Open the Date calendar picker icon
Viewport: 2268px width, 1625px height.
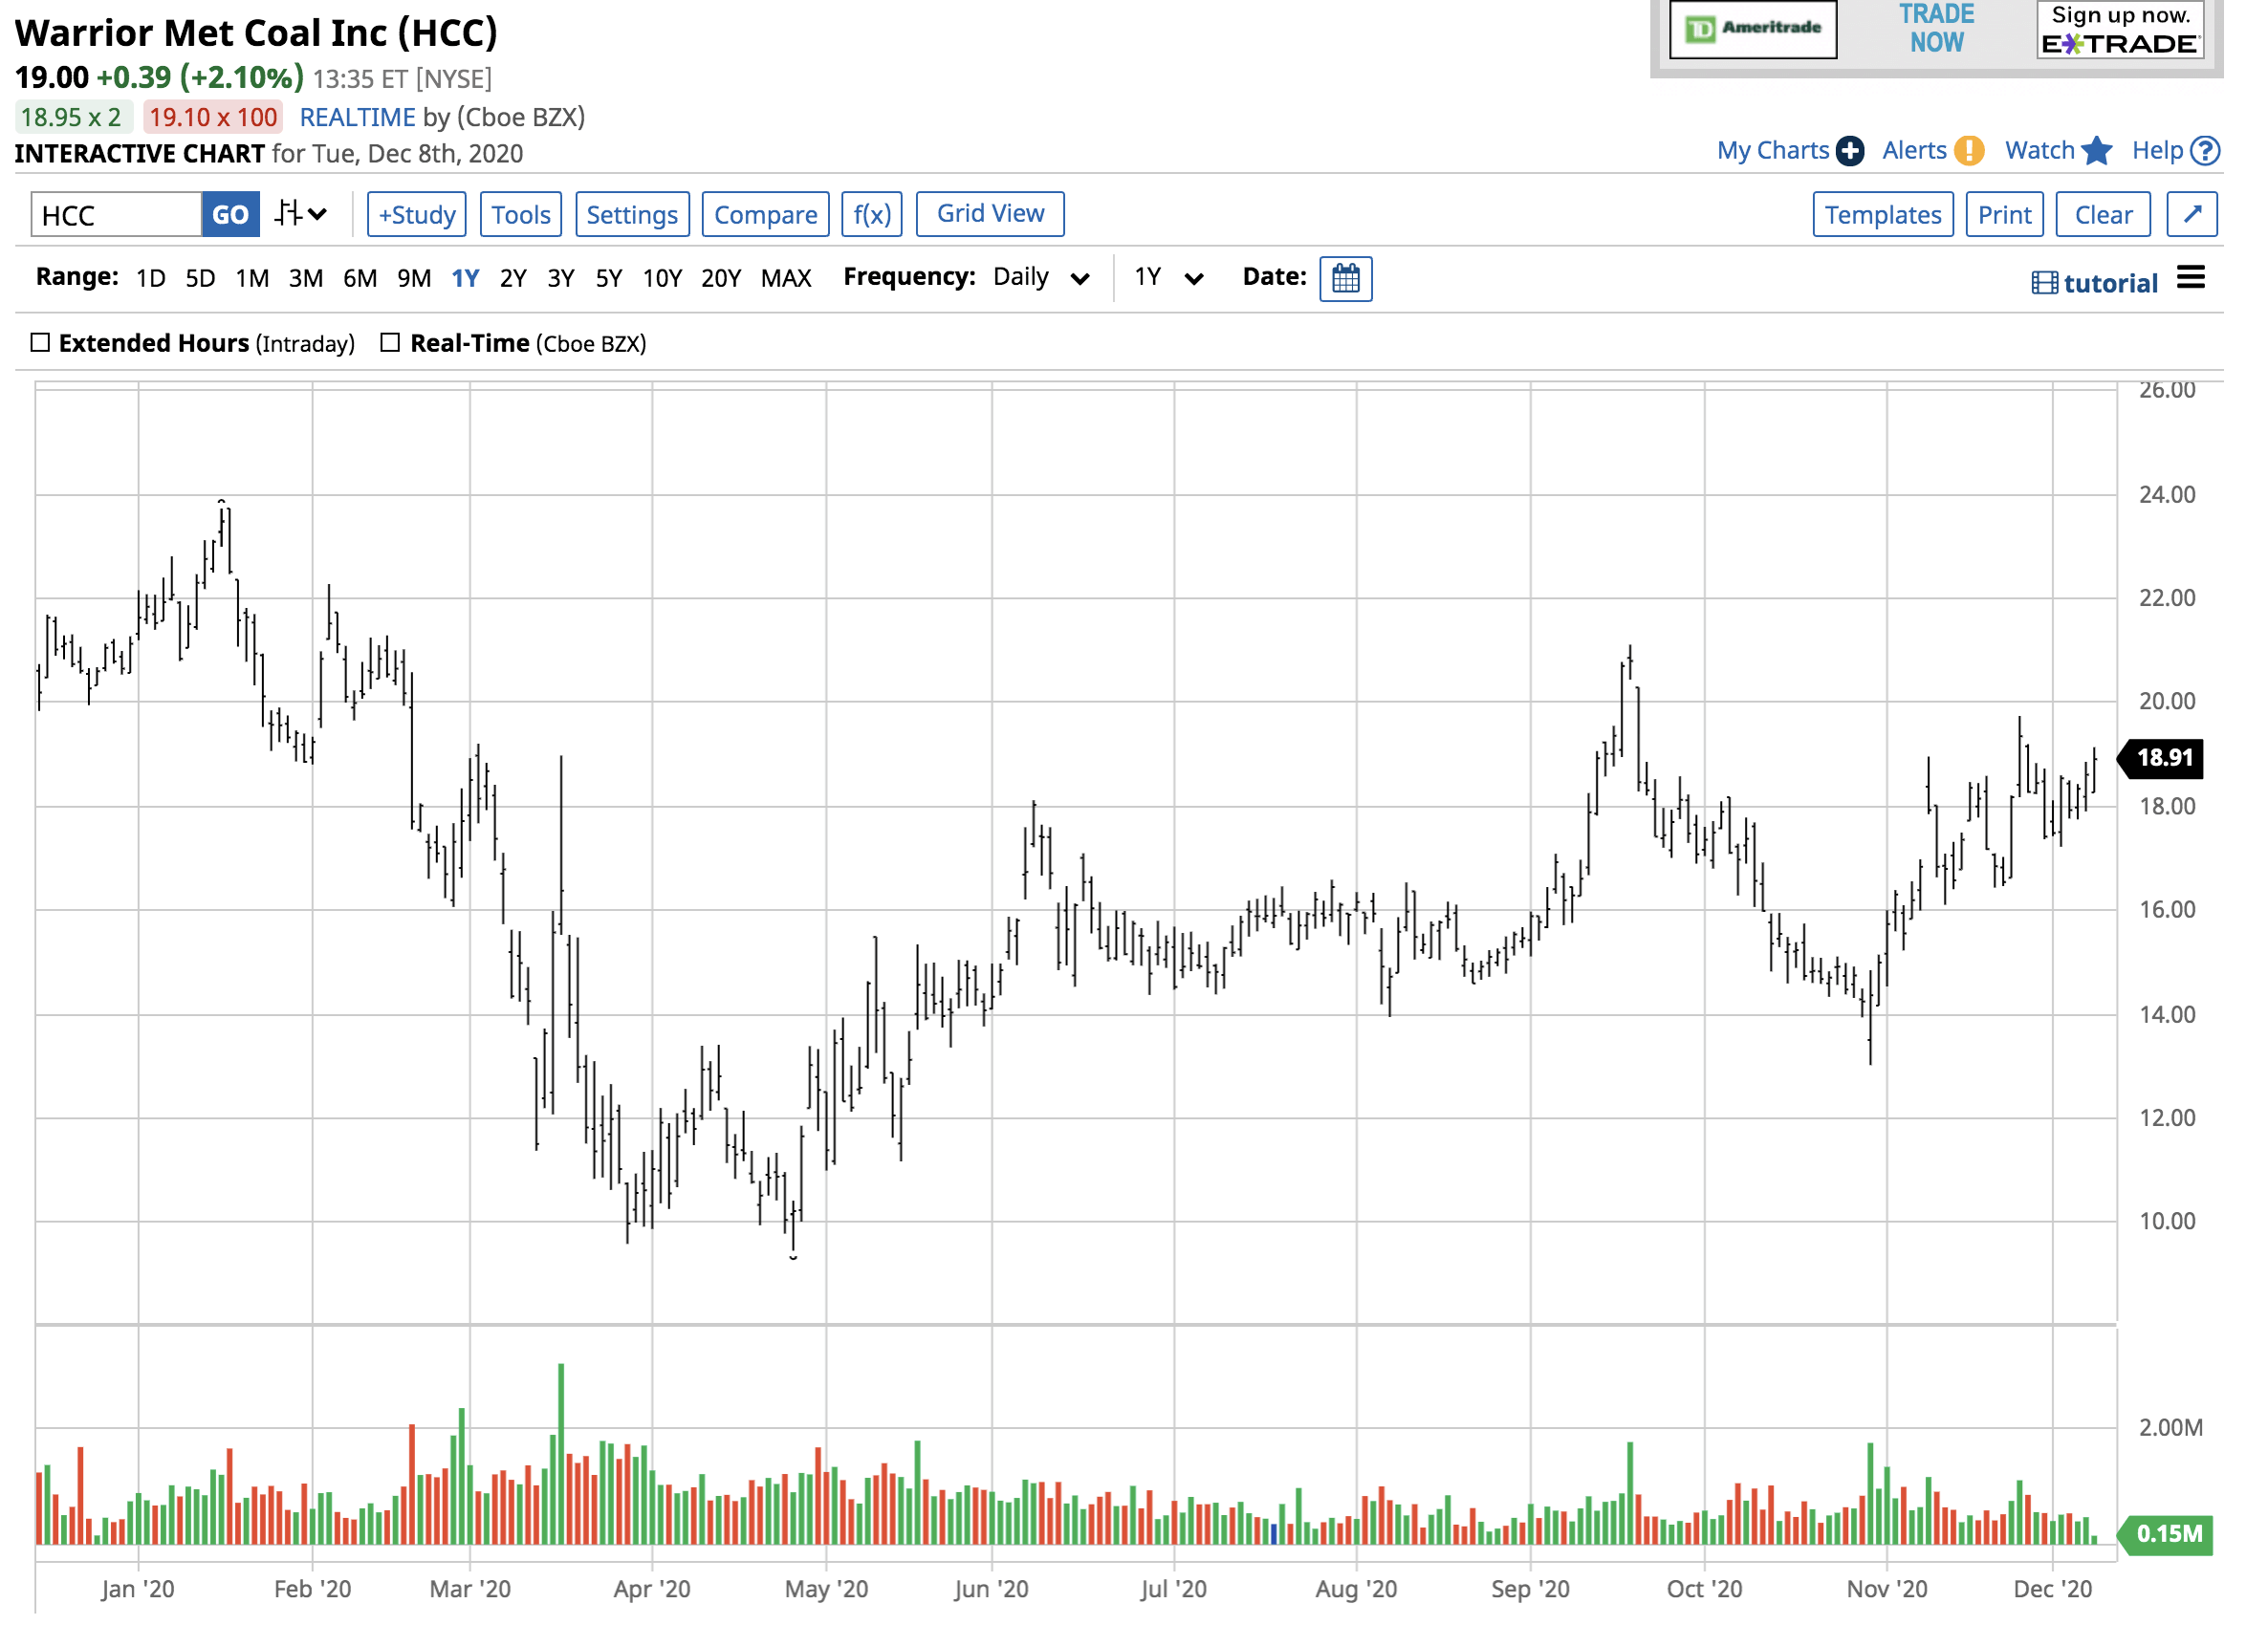(x=1346, y=279)
